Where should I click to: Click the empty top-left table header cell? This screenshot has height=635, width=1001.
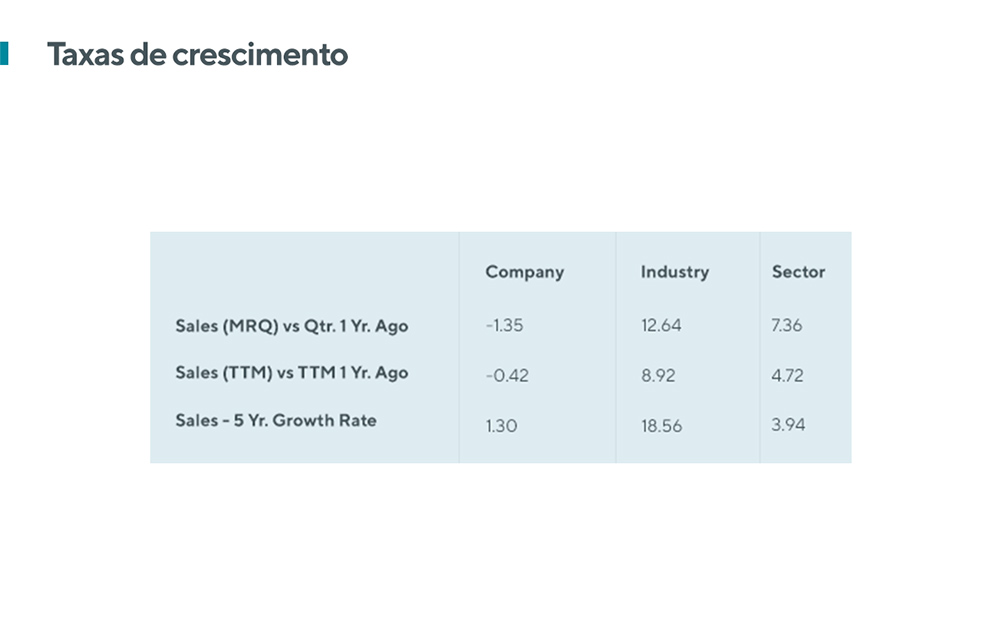pos(305,272)
